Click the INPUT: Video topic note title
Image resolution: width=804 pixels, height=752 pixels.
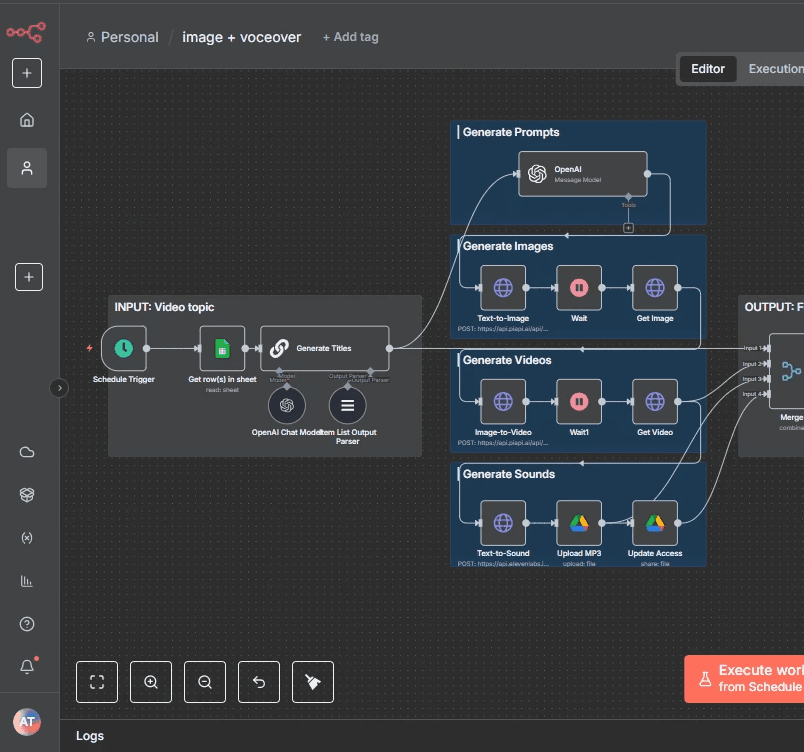[164, 307]
